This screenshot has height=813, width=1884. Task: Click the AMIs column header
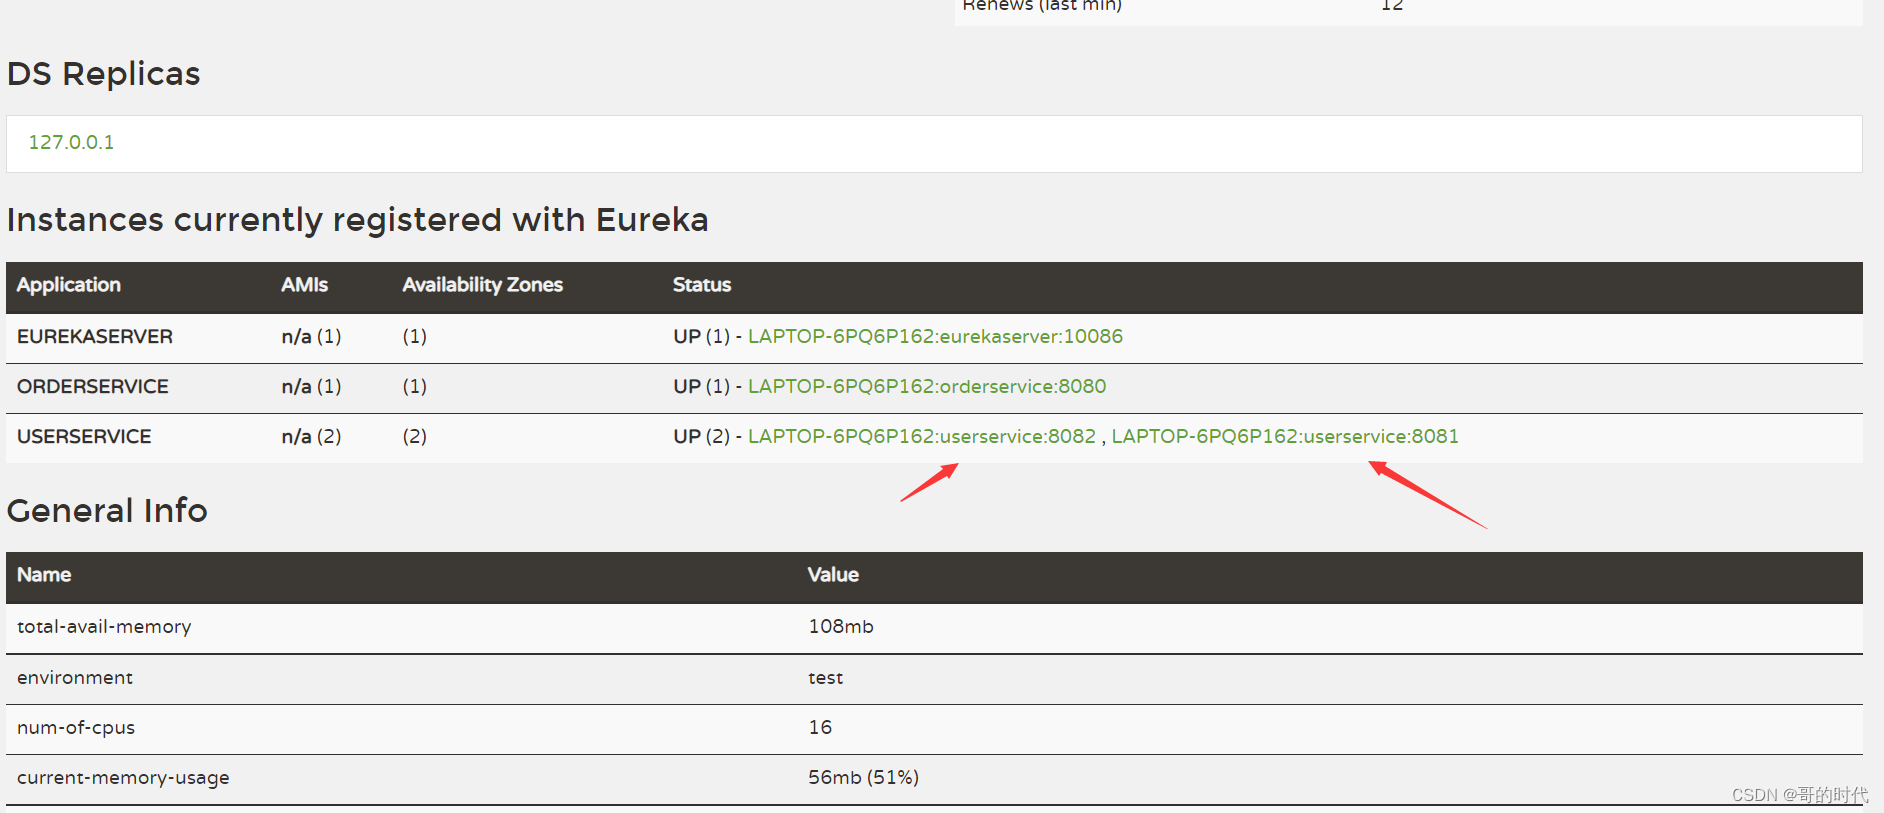[x=304, y=285]
